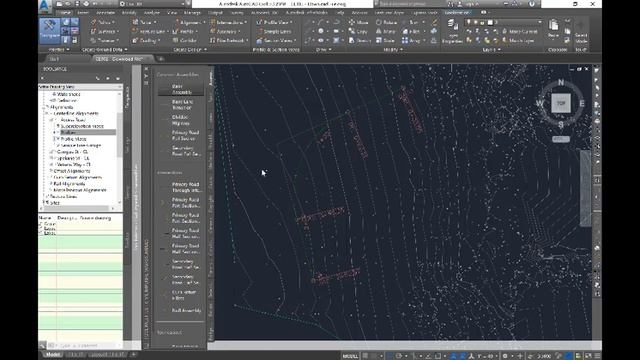
Task: Expand the Palettes panel title
Action: [59, 49]
